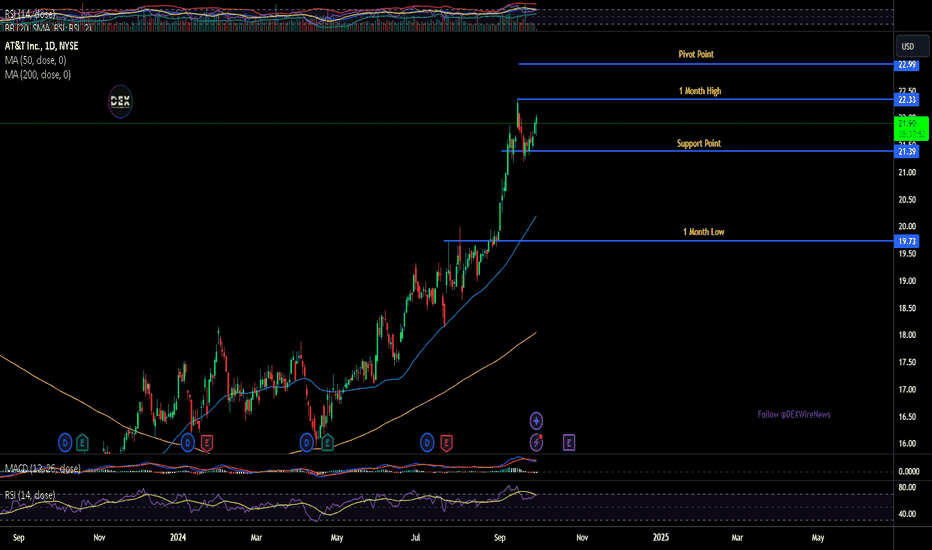
Task: Click the dividend D marker after July 2024
Action: click(427, 442)
